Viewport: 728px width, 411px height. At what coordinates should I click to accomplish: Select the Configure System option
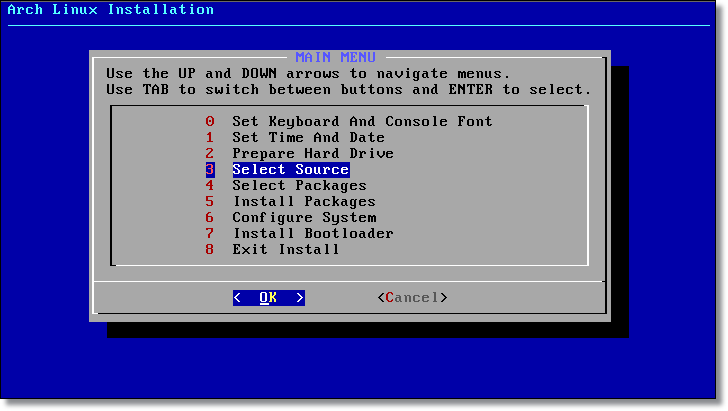click(x=304, y=217)
